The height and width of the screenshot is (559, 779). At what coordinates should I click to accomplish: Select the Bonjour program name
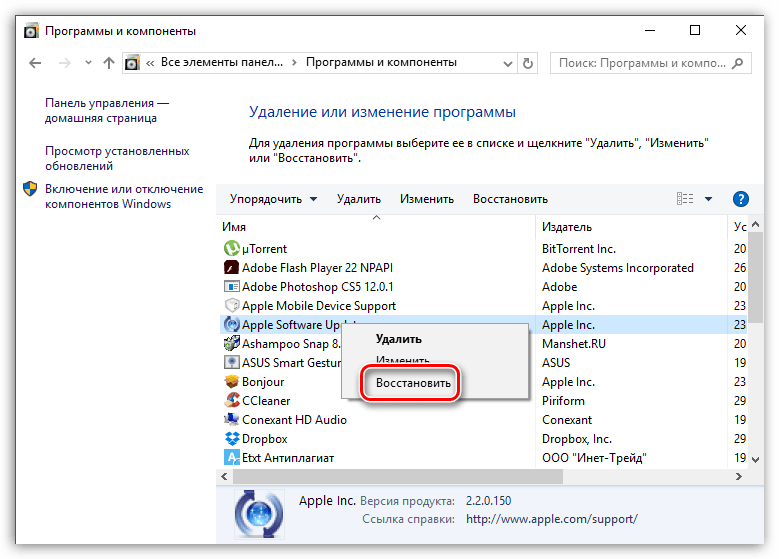click(x=263, y=382)
